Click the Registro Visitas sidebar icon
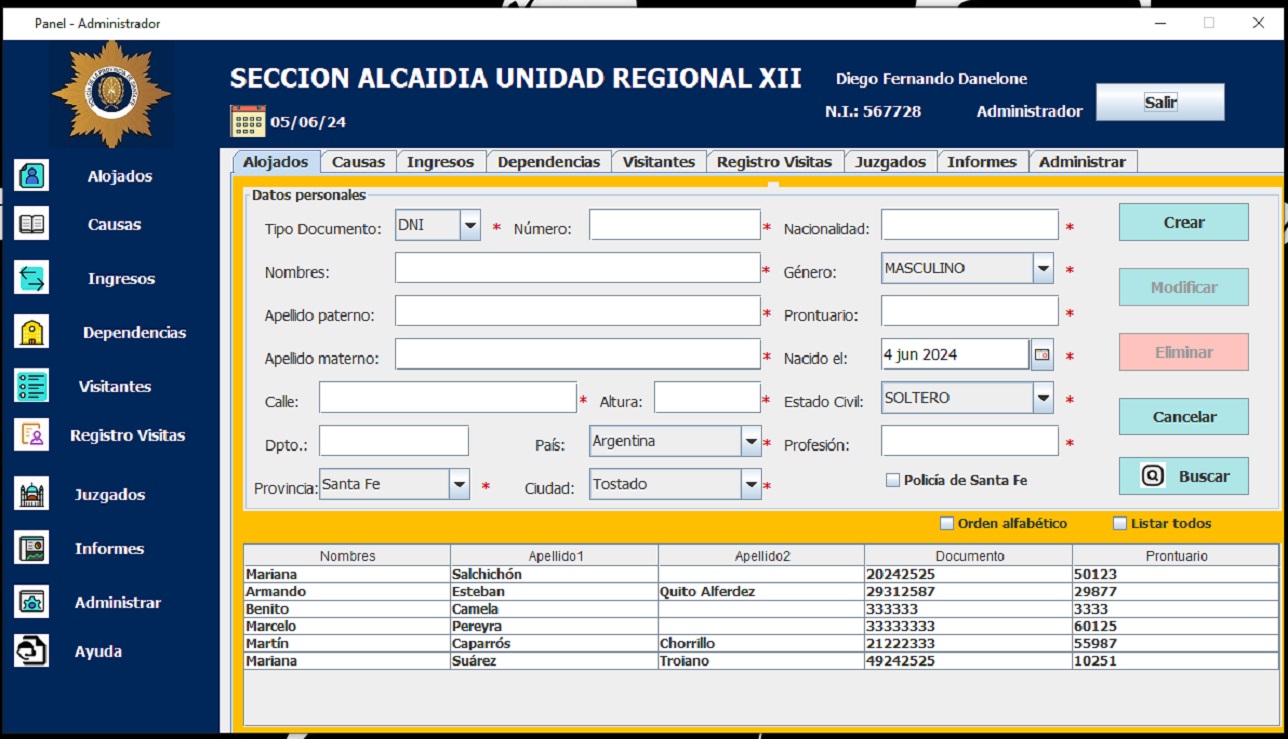Image resolution: width=1288 pixels, height=739 pixels. pos(32,435)
